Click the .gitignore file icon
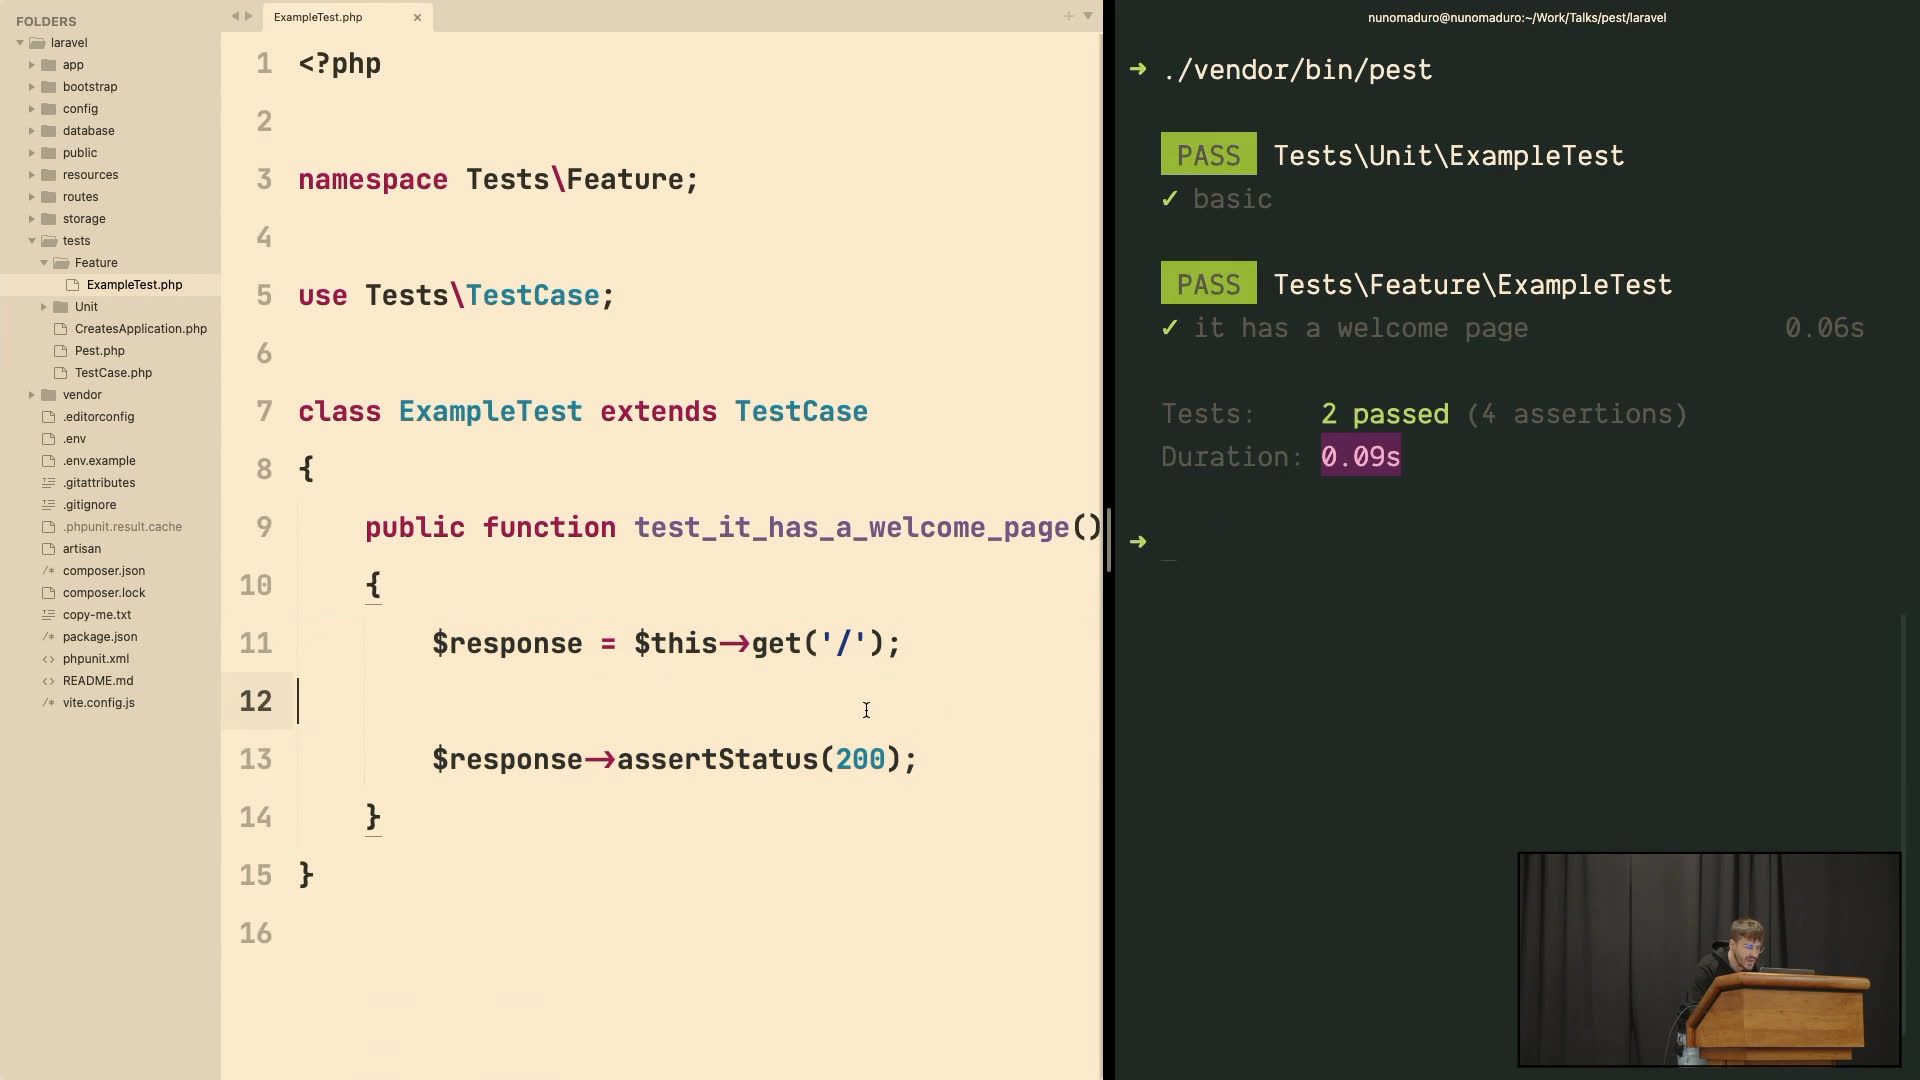This screenshot has height=1080, width=1920. (48, 505)
